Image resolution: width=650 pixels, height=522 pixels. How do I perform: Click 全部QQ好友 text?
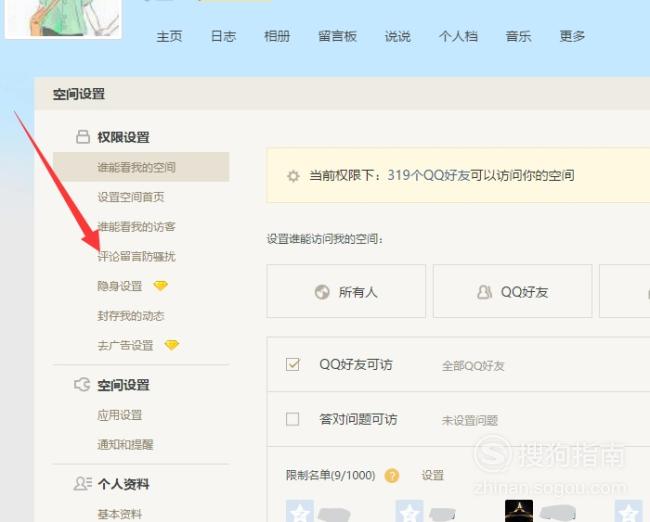pyautogui.click(x=473, y=366)
